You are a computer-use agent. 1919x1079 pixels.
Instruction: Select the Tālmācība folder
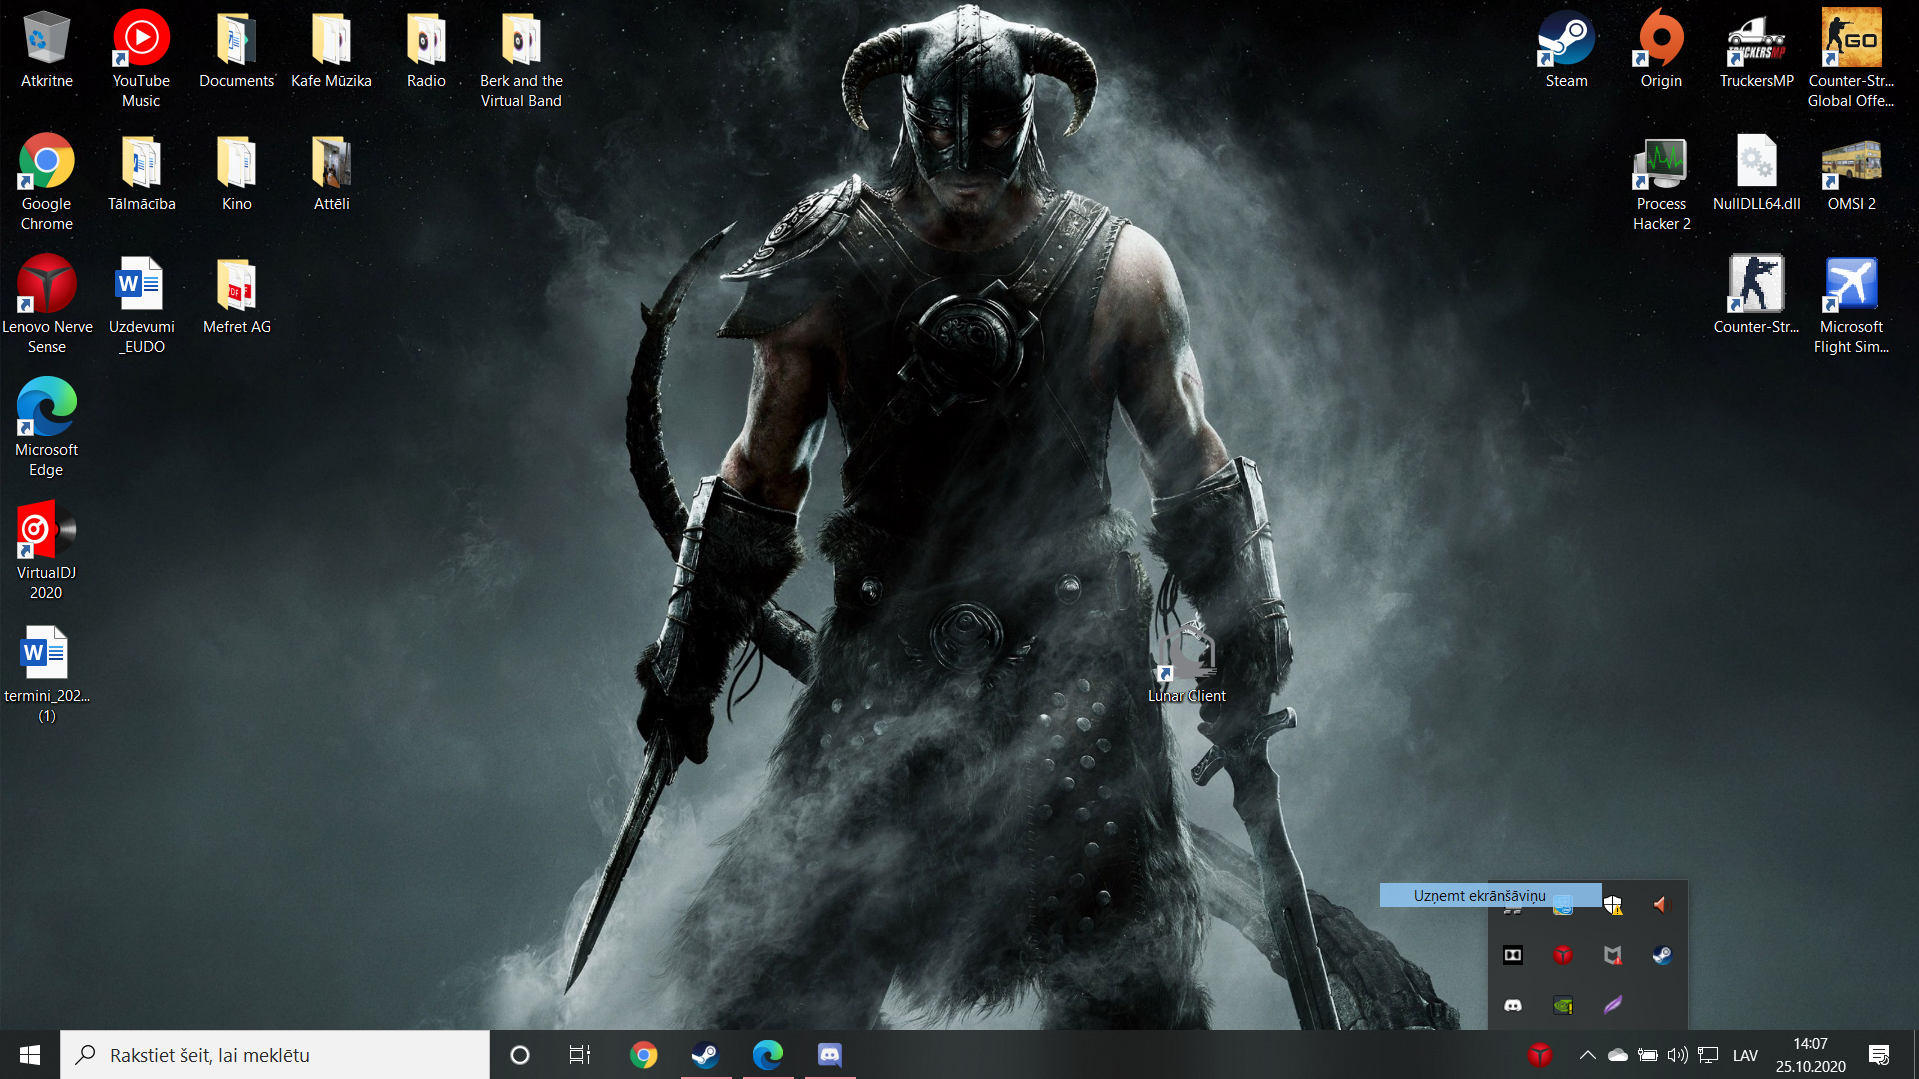[x=141, y=173]
